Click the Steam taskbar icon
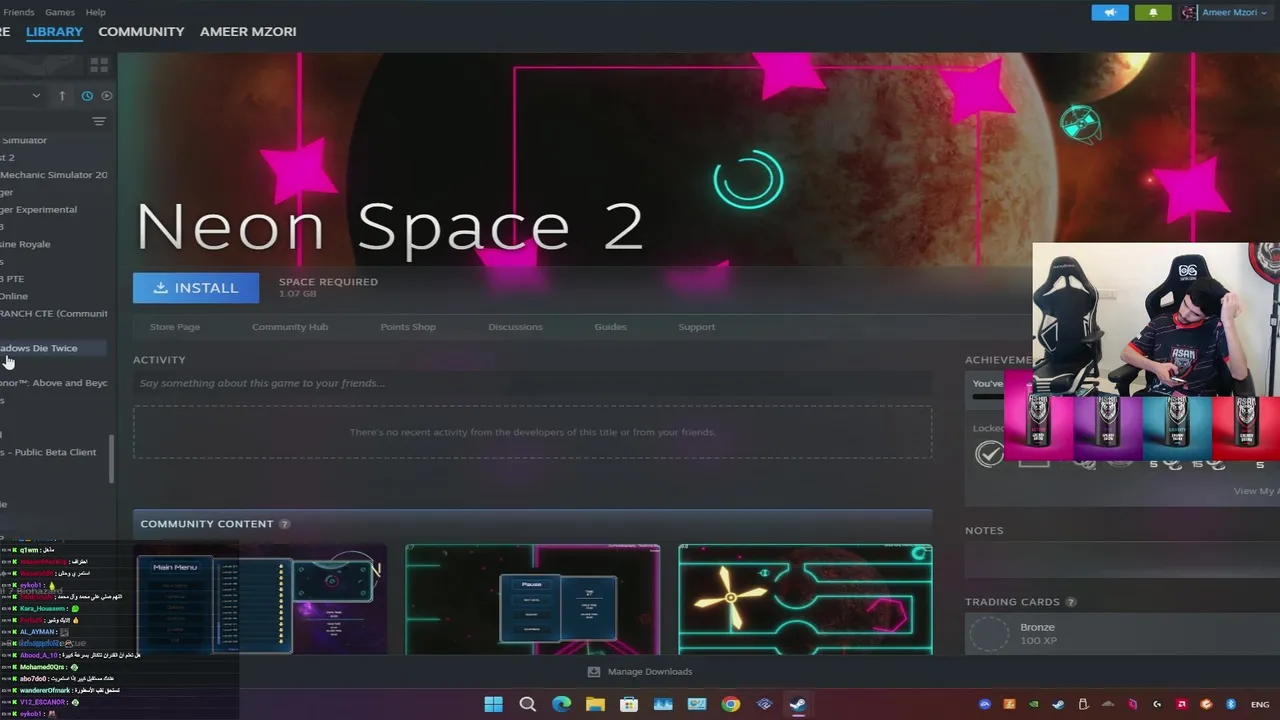1280x720 pixels. pyautogui.click(x=798, y=704)
